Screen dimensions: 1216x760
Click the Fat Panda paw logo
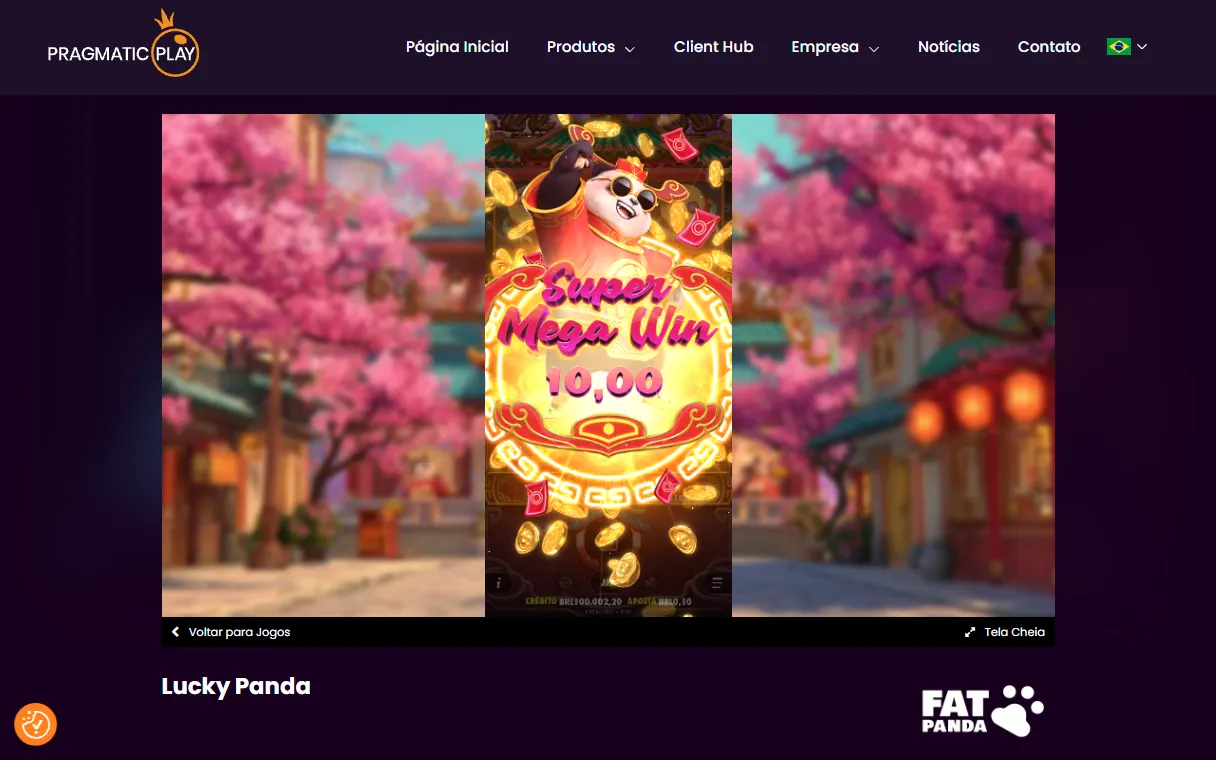[x=982, y=710]
